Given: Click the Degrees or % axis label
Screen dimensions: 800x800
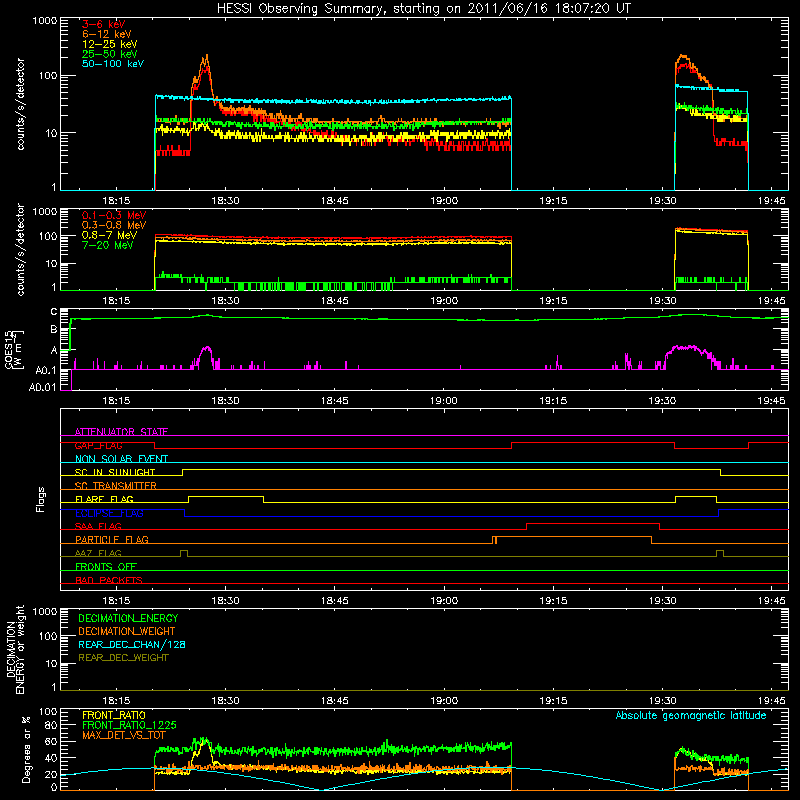Looking at the screenshot, I should tap(26, 749).
